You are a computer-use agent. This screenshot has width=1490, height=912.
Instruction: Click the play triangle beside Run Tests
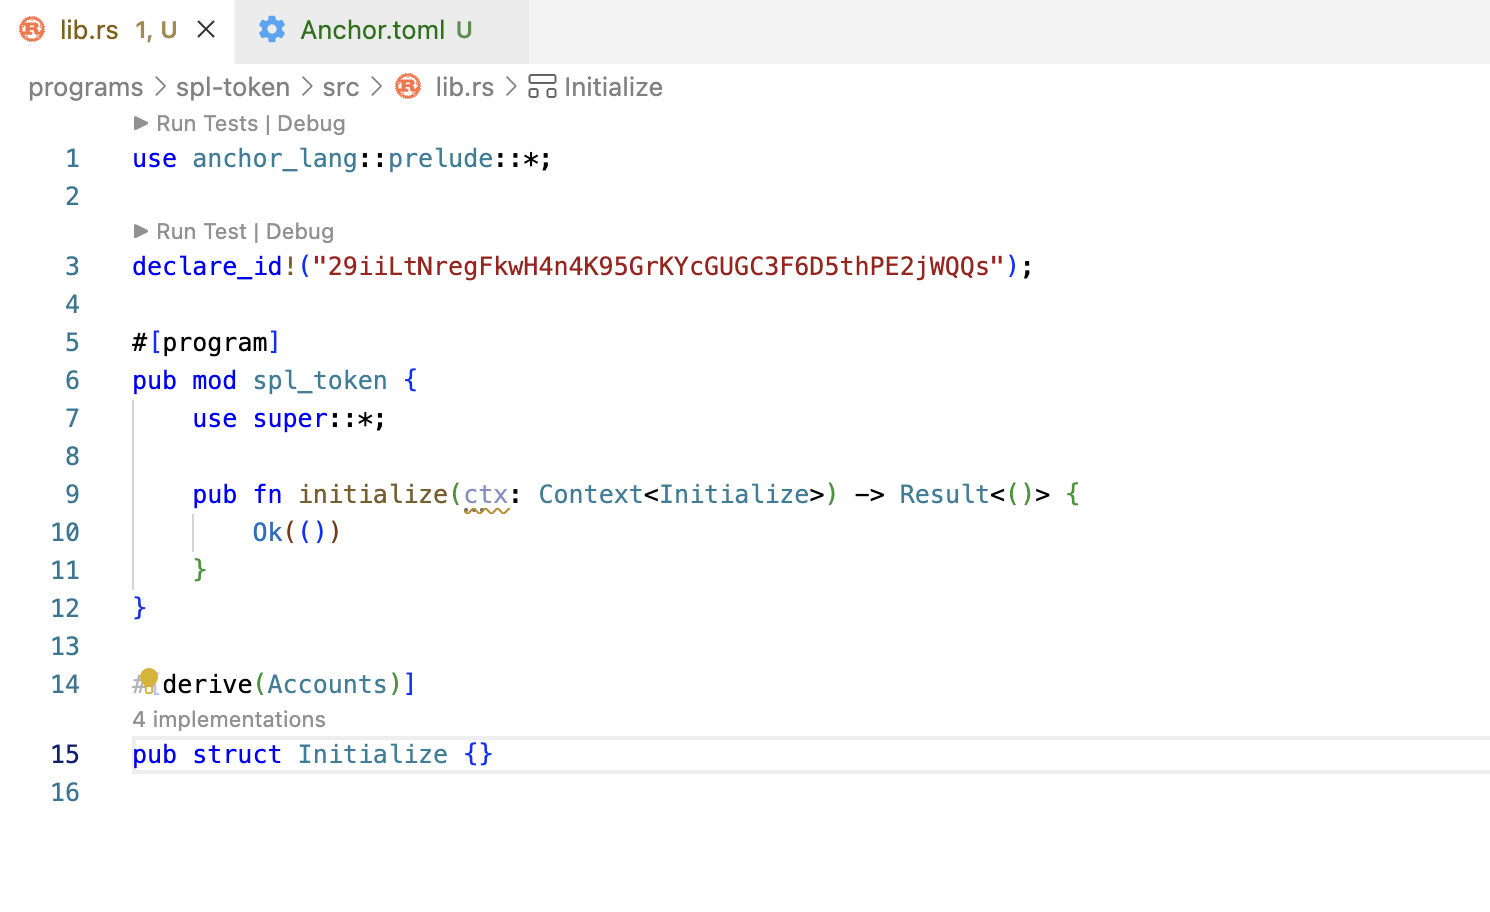(x=141, y=123)
